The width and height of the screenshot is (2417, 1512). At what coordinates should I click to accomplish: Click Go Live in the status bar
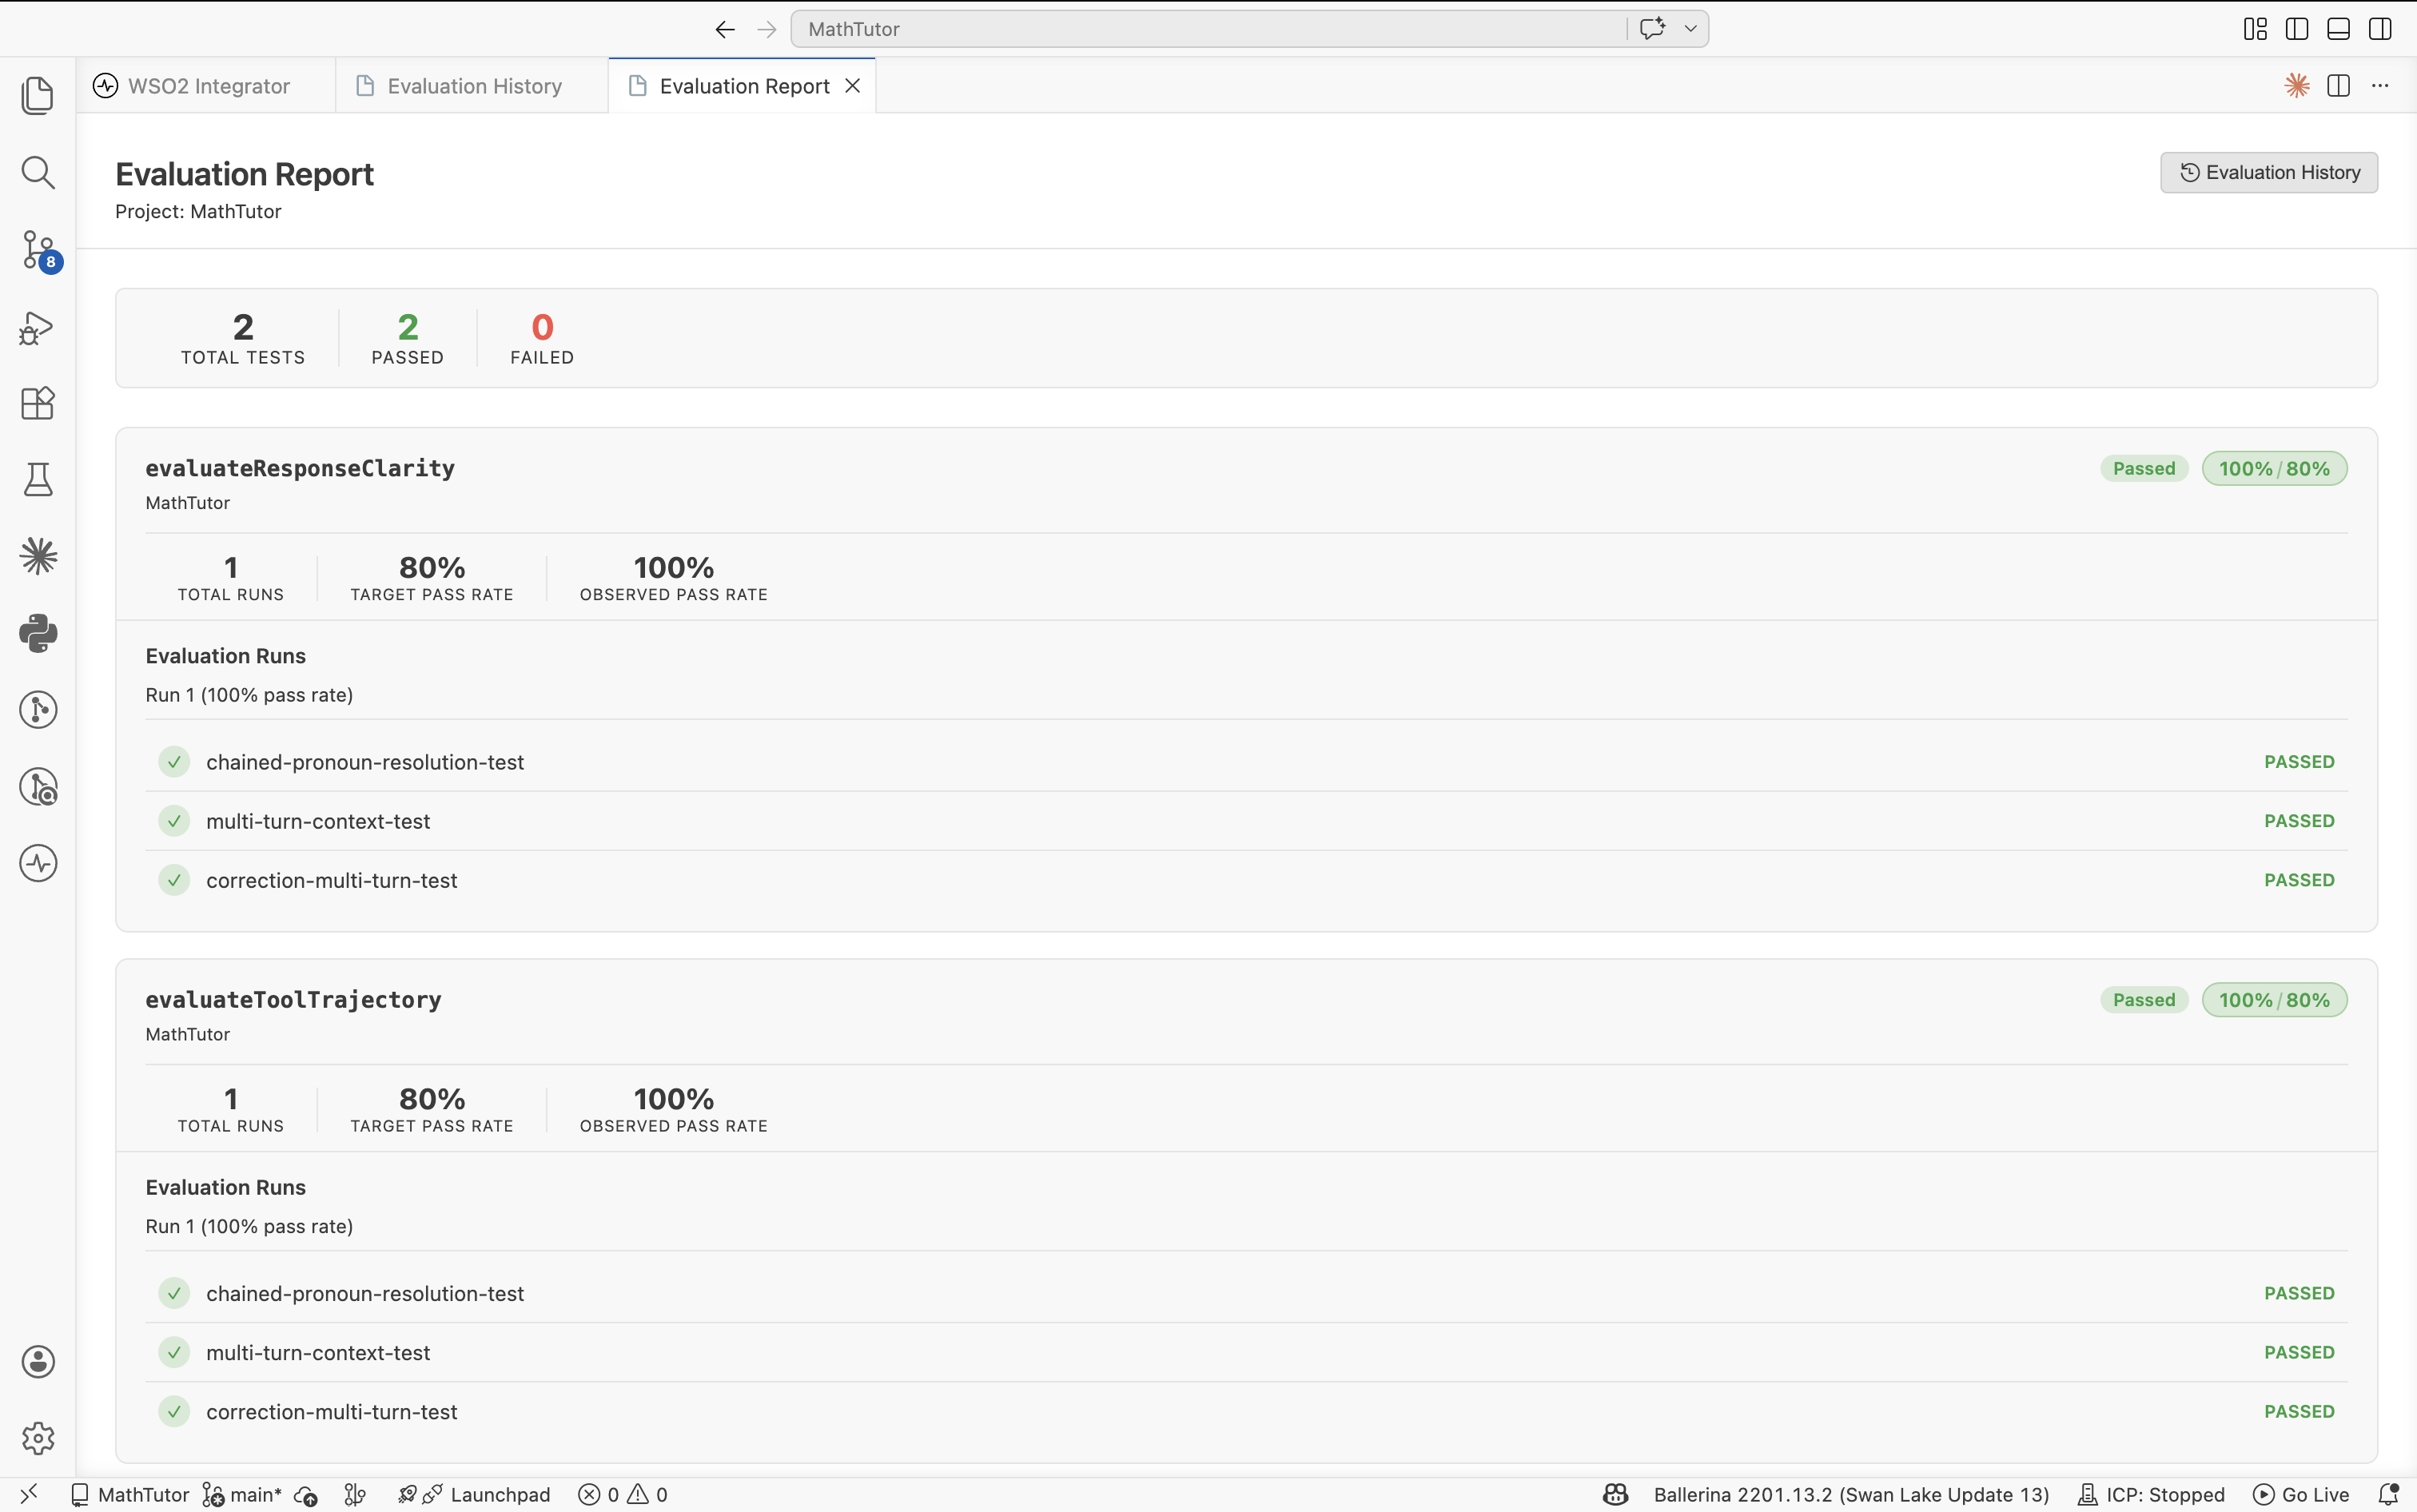[2301, 1494]
